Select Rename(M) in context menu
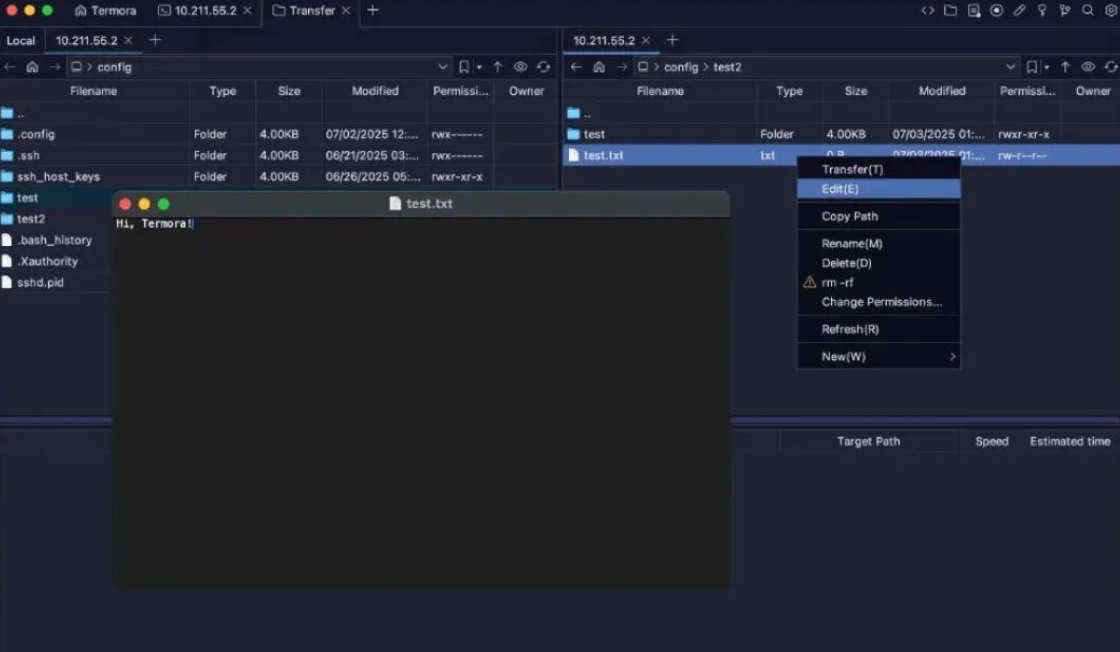The height and width of the screenshot is (652, 1120). (x=879, y=244)
